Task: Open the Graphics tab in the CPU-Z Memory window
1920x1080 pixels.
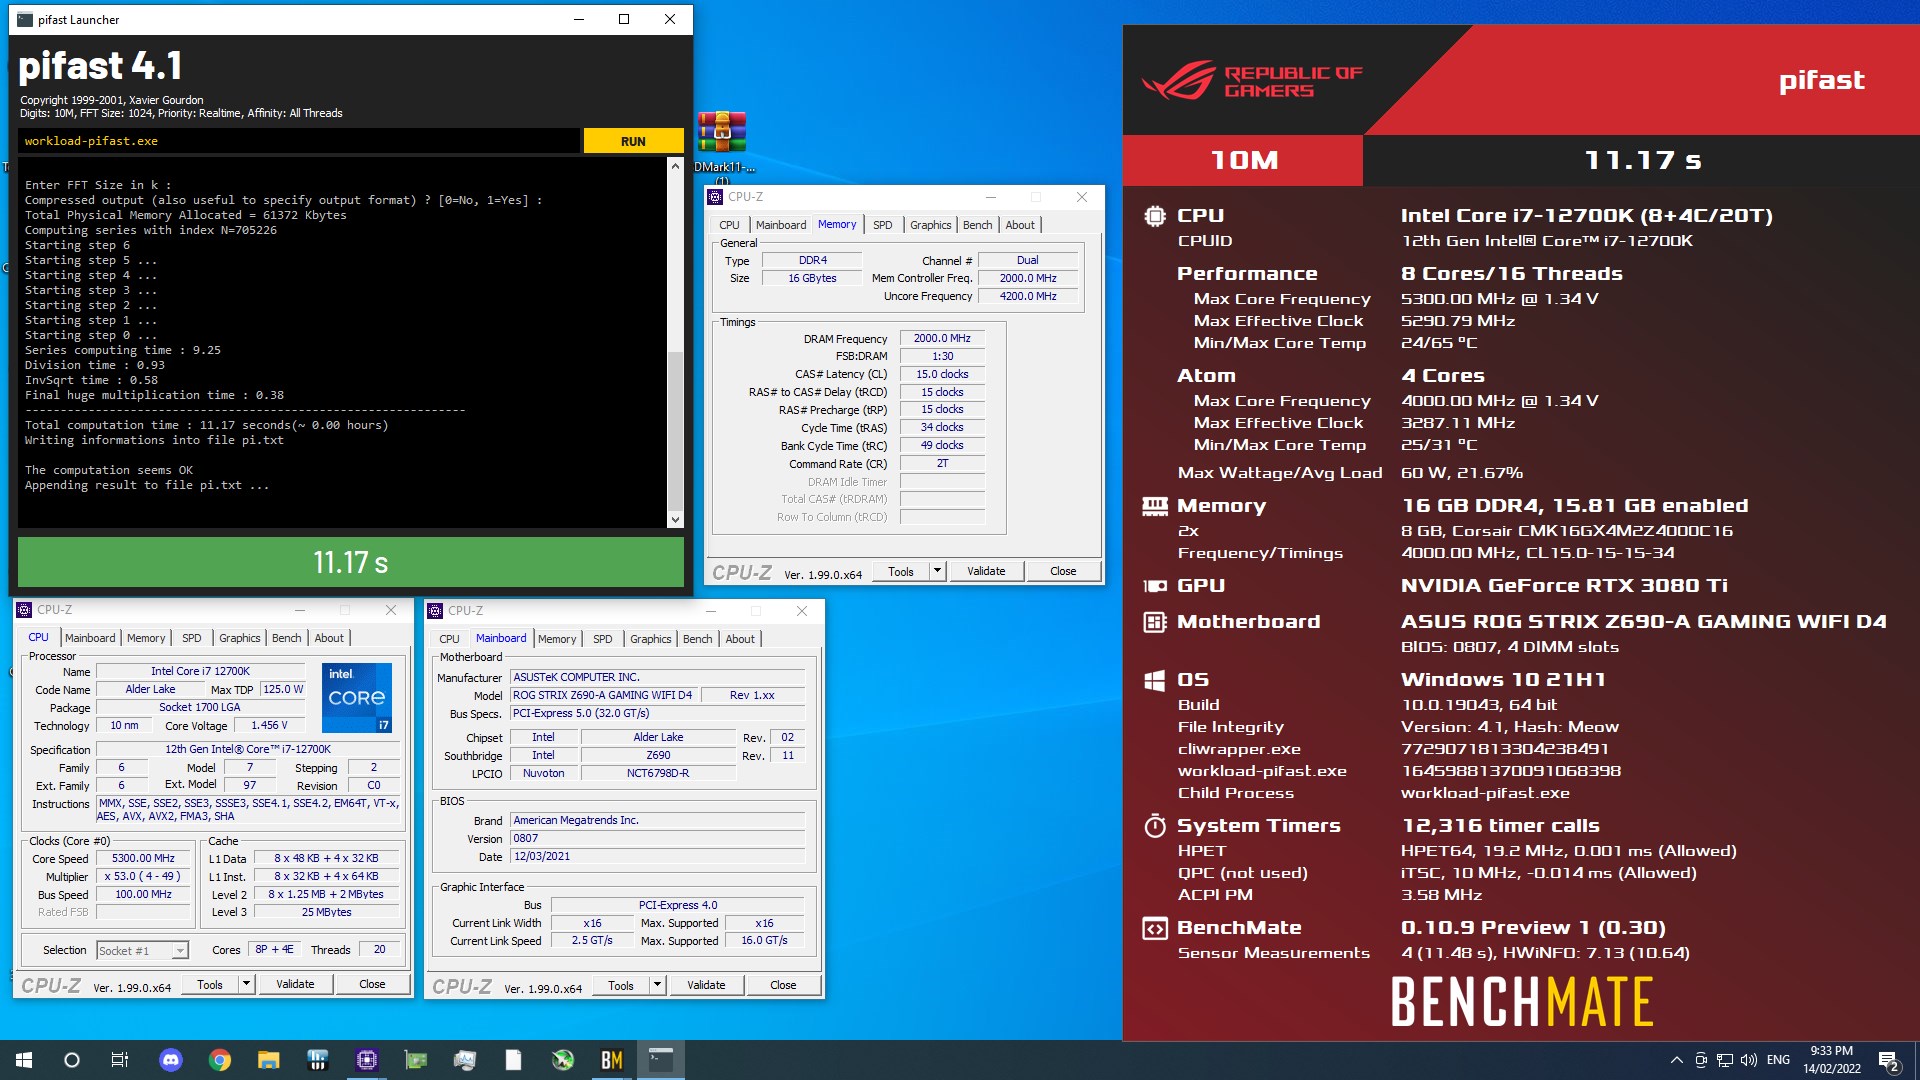Action: pyautogui.click(x=930, y=225)
